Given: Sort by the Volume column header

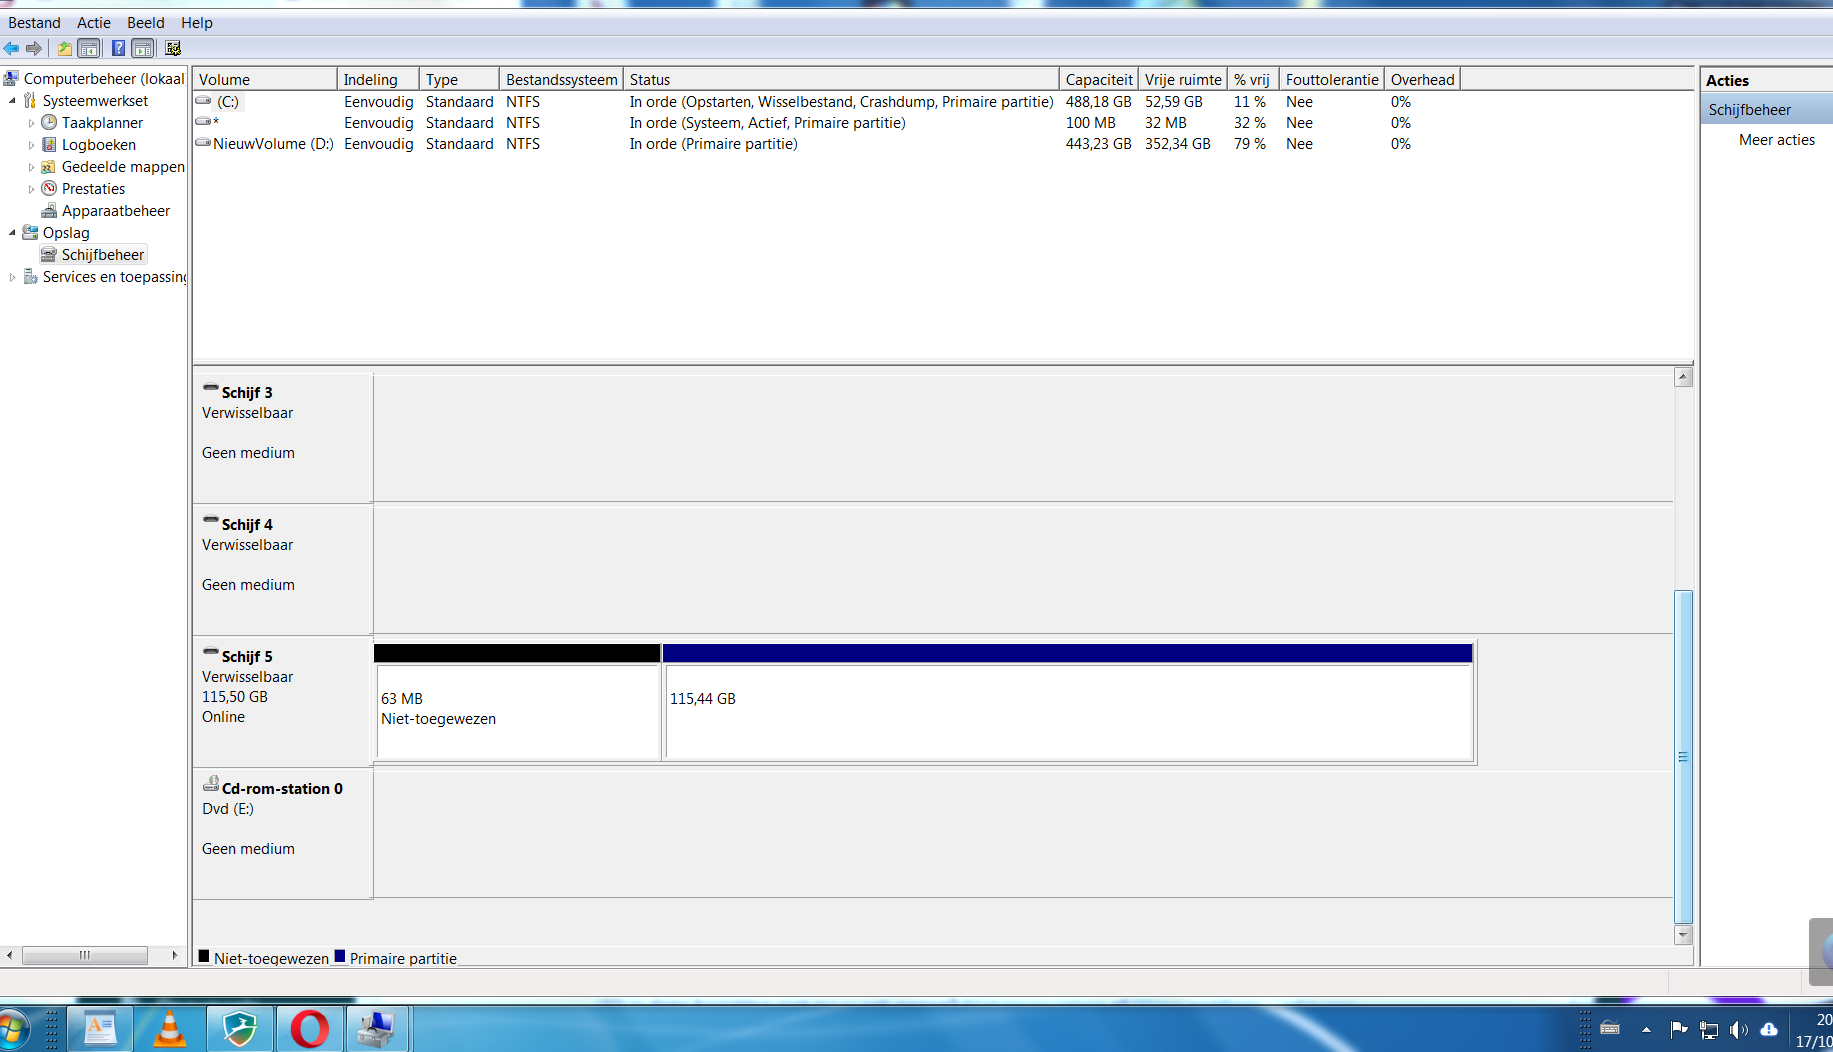Looking at the screenshot, I should (x=265, y=79).
